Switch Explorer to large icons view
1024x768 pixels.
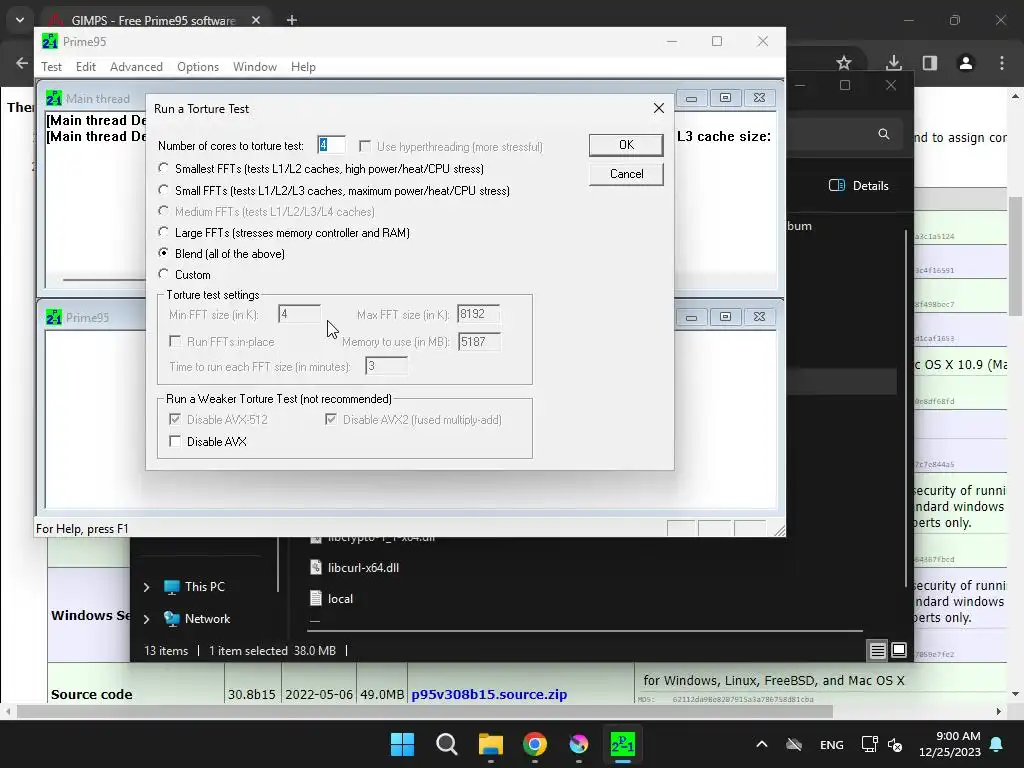point(899,650)
